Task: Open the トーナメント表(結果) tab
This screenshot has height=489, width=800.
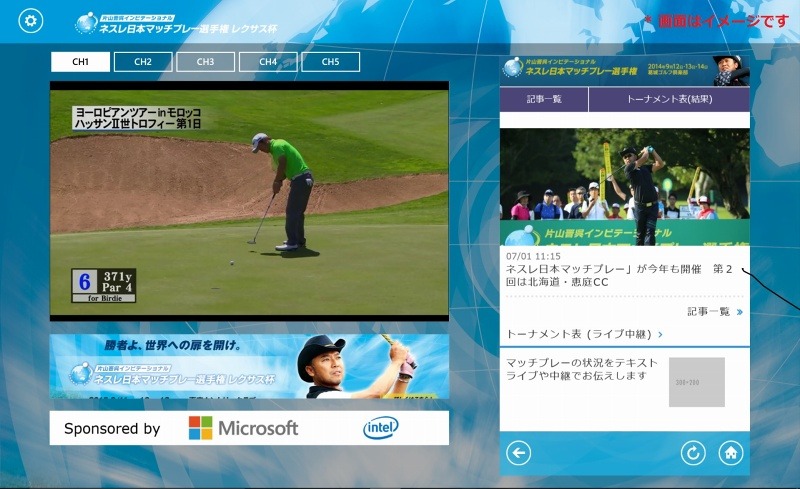Action: (x=669, y=99)
